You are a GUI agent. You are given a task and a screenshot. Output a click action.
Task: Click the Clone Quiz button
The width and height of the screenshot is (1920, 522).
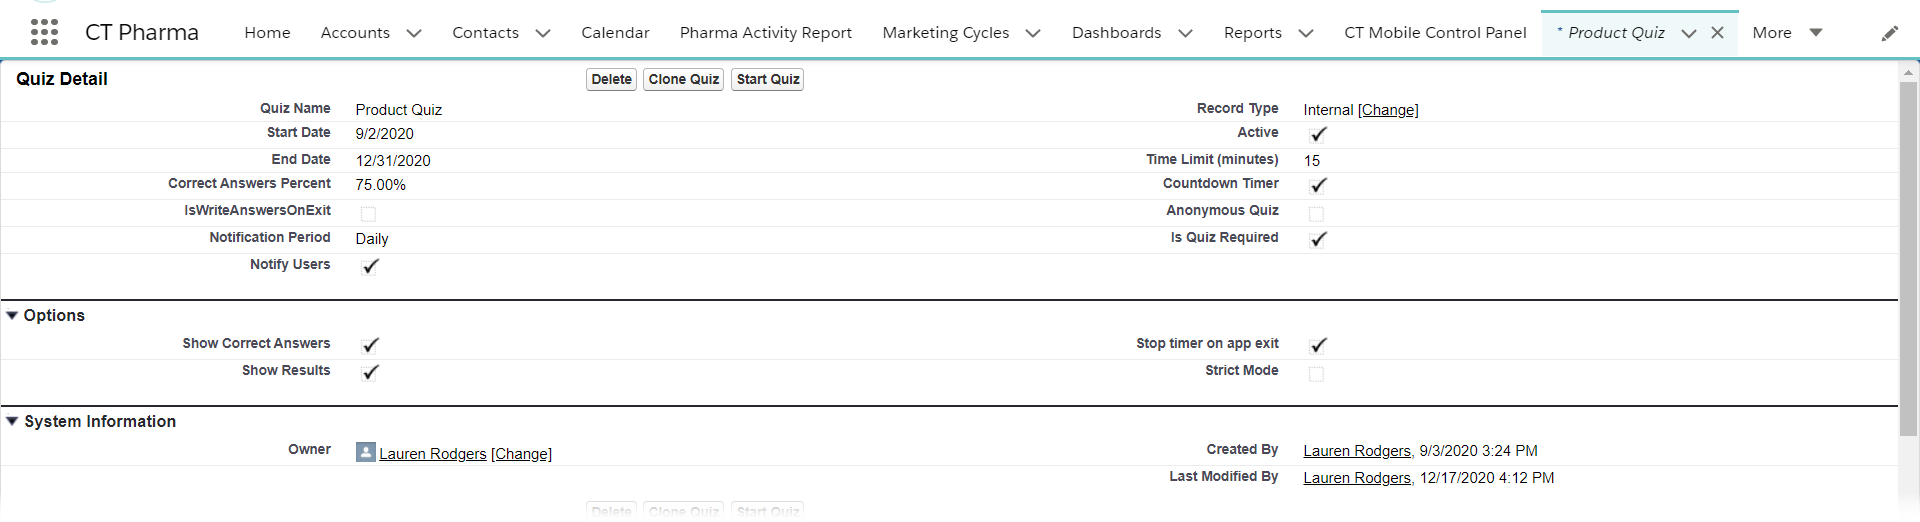point(683,79)
